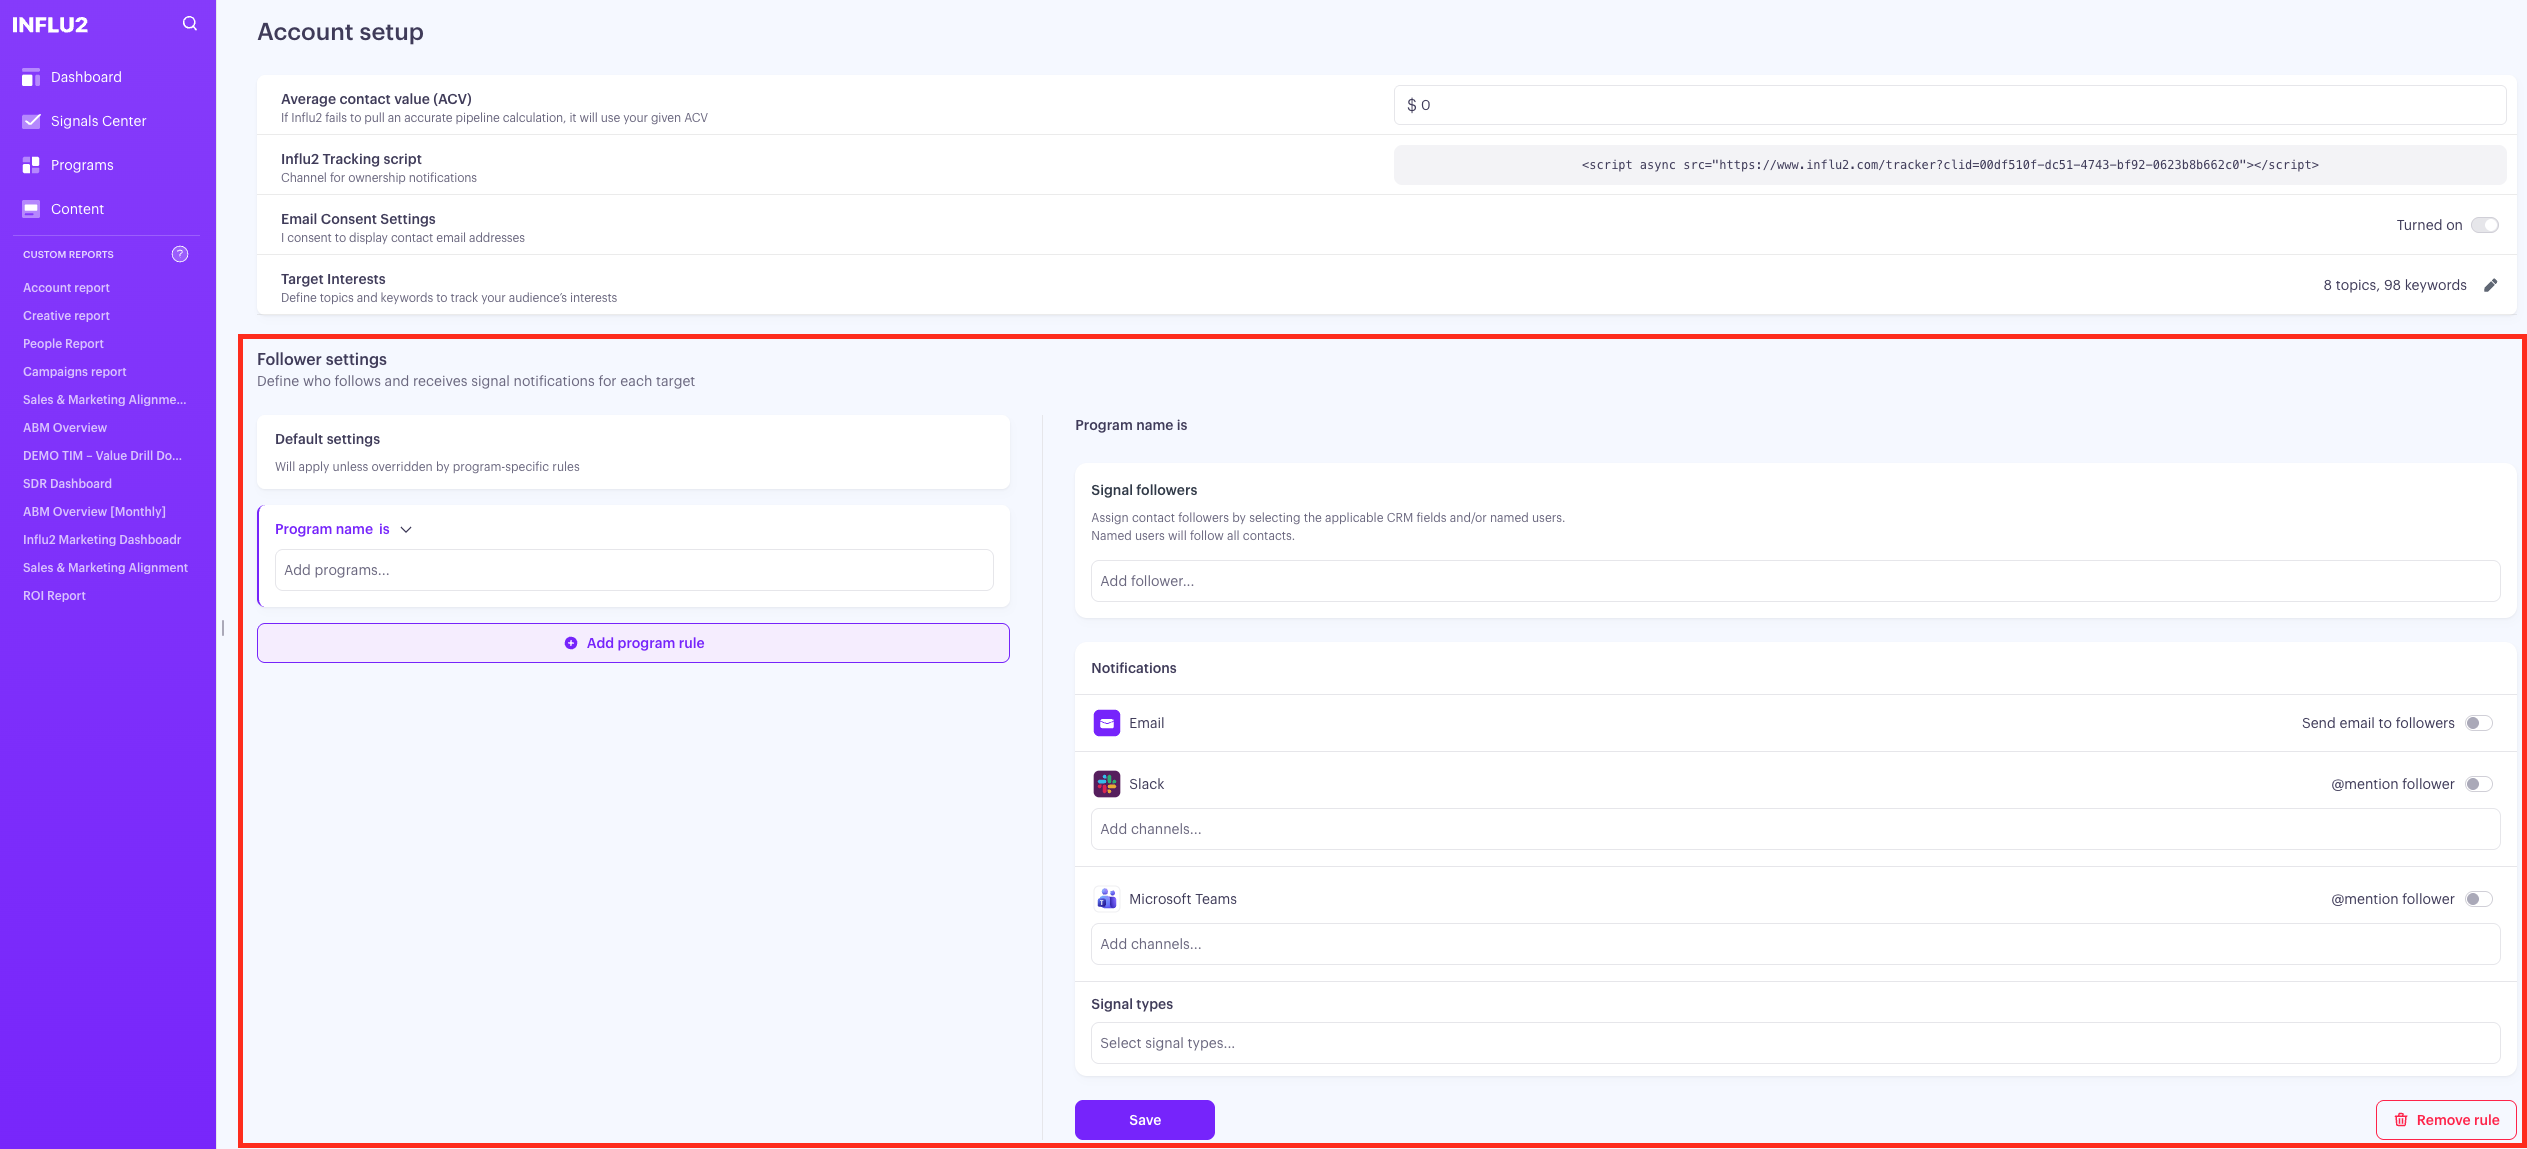Viewport: 2527px width, 1149px height.
Task: Toggle Email Consent Settings switch
Action: point(2485,225)
